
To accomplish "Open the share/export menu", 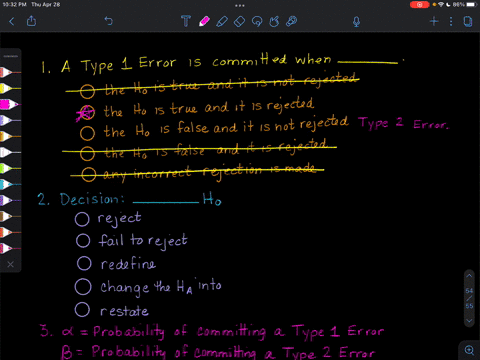I will (x=31, y=21).
